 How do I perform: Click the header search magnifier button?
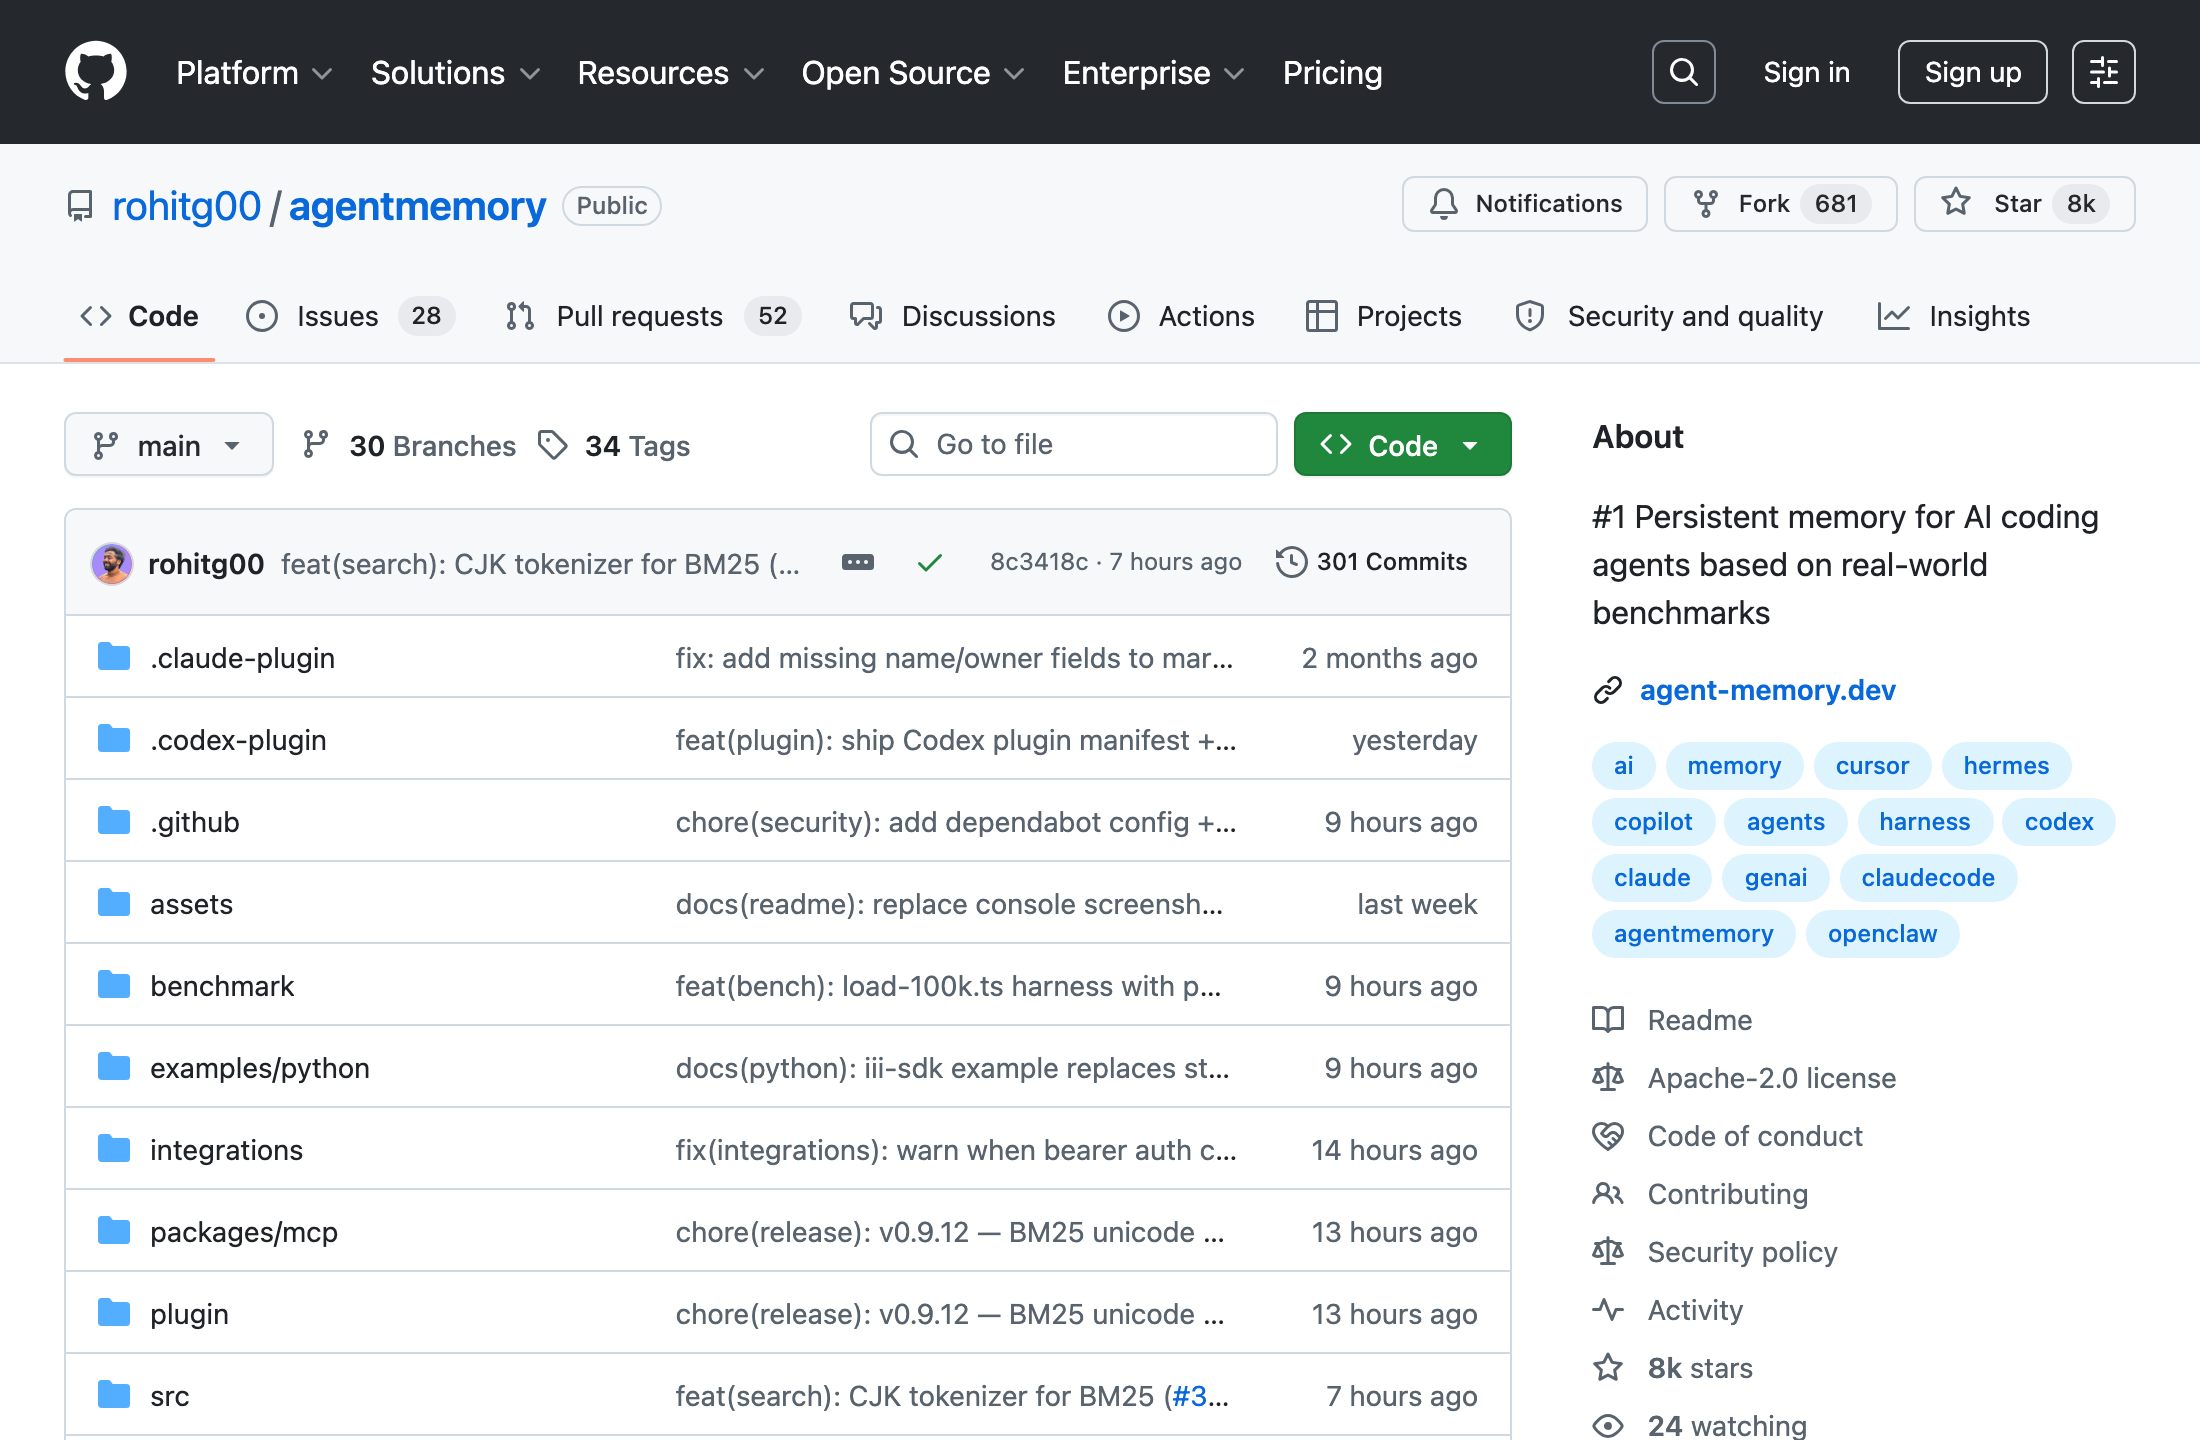coord(1683,72)
